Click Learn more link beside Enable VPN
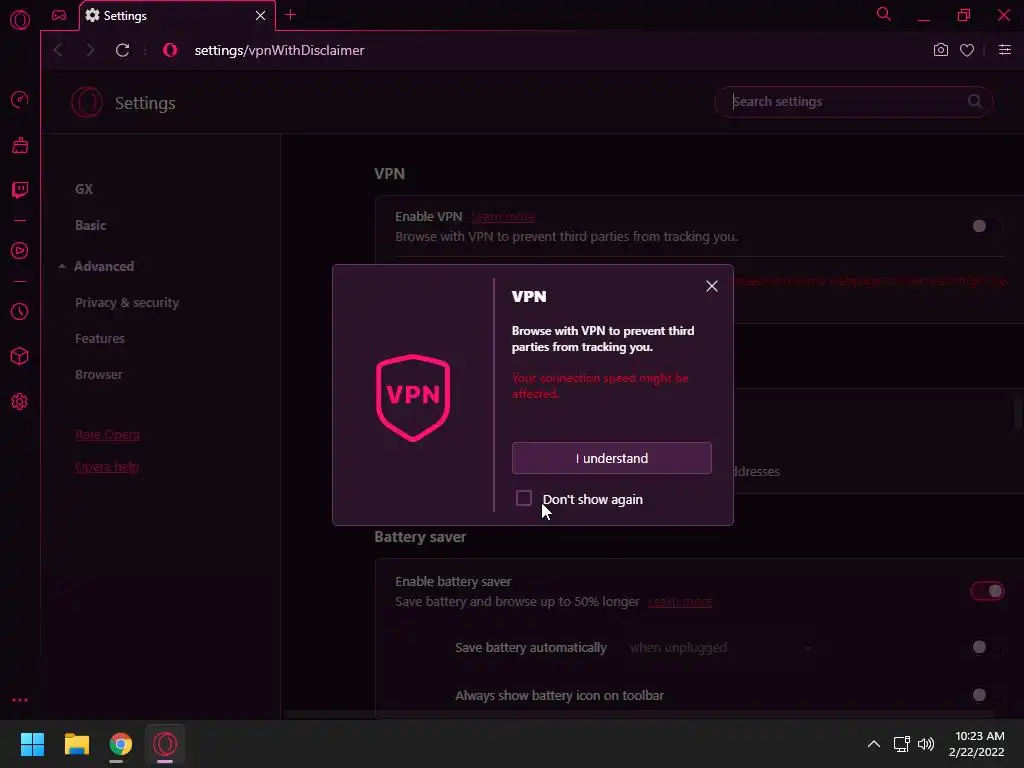The image size is (1024, 768). click(x=503, y=217)
